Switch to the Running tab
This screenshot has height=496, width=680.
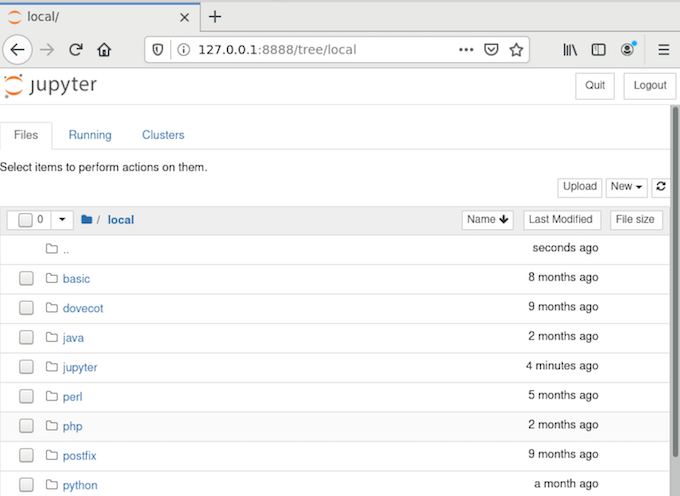(x=90, y=135)
